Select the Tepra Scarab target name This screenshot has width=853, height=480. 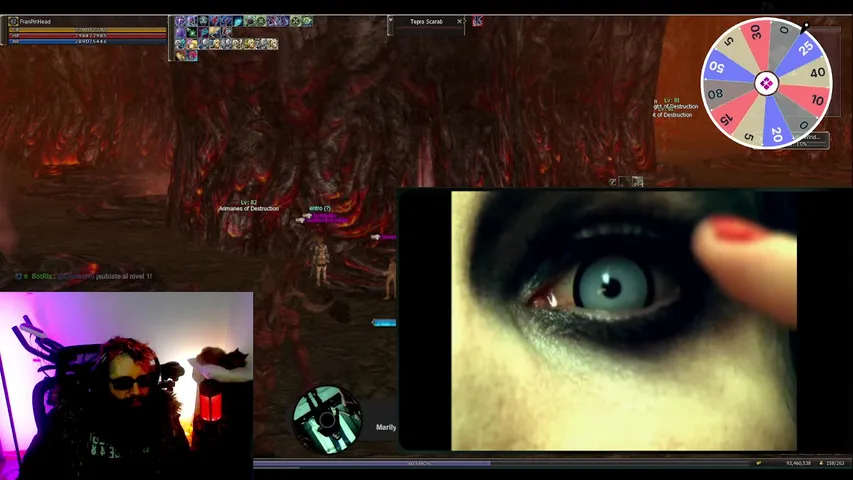(426, 22)
